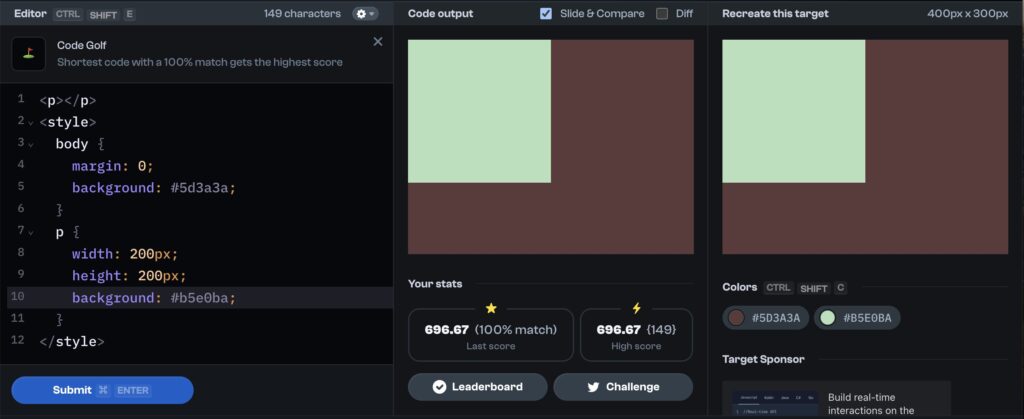Click the Twitter Challenge button
The height and width of the screenshot is (419, 1024).
pyautogui.click(x=623, y=387)
